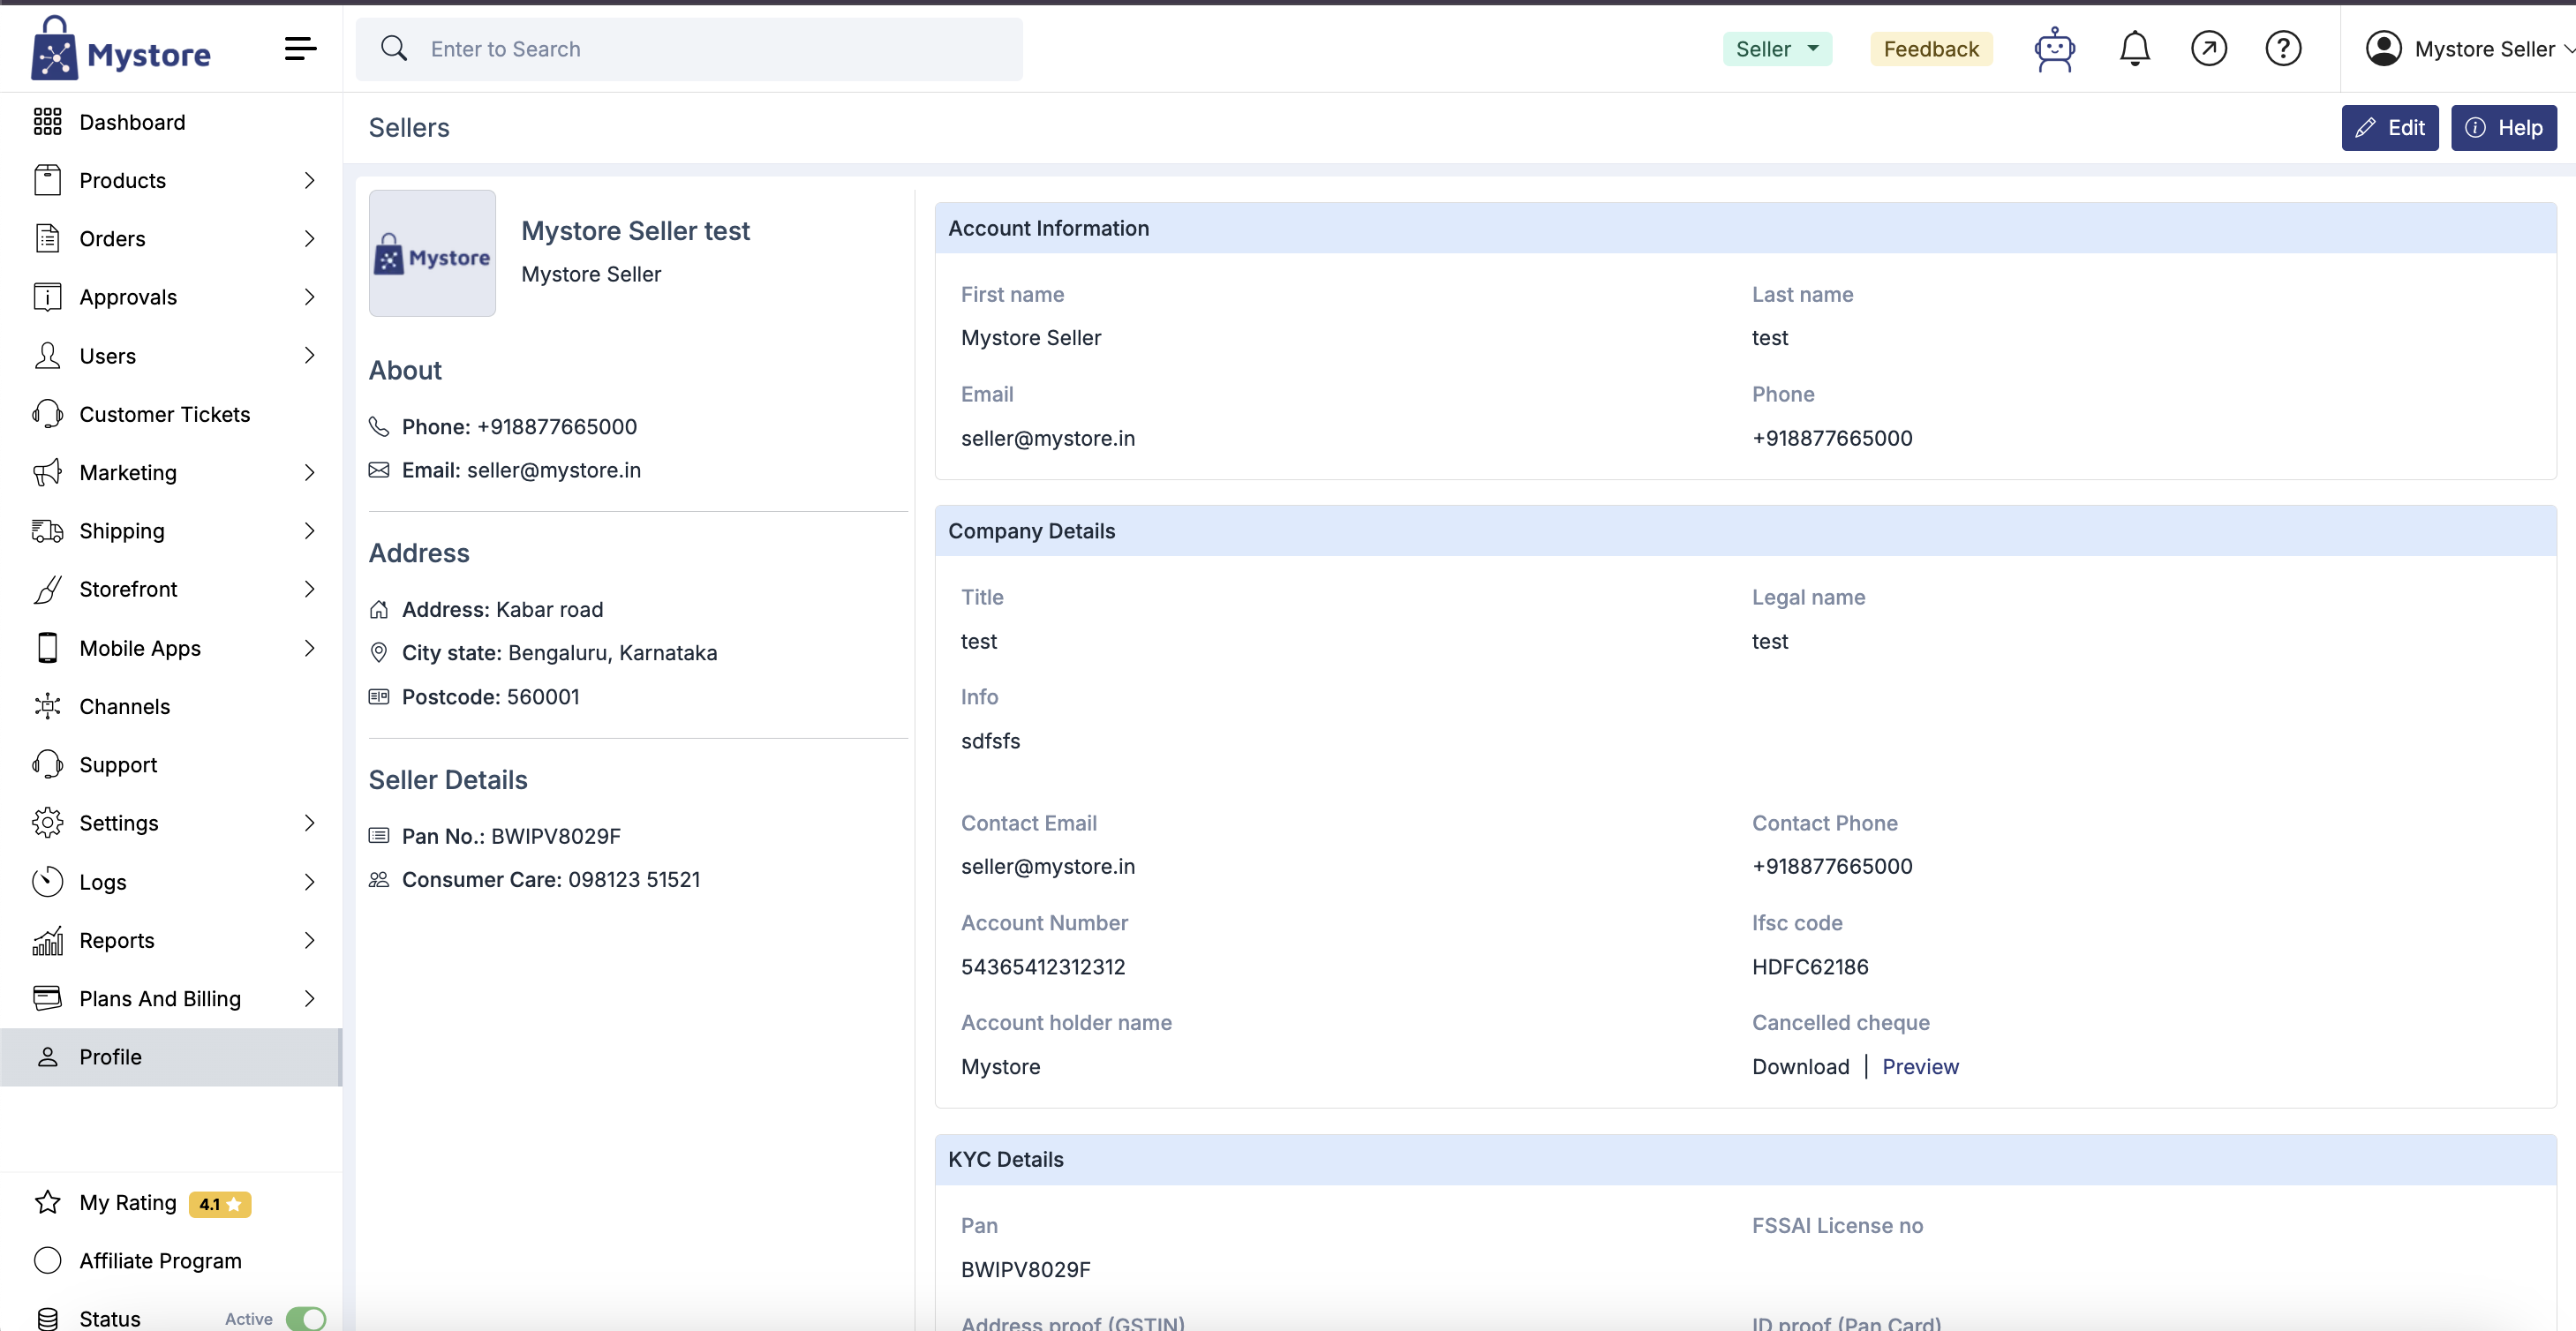Preview the cancelled cheque
This screenshot has height=1331, width=2576.
[1920, 1067]
